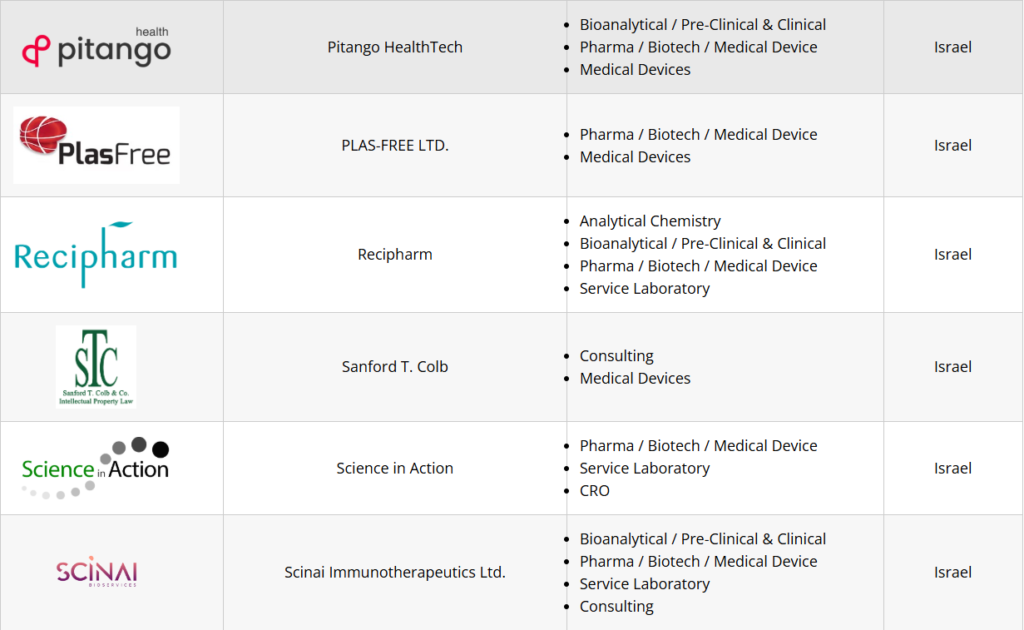The height and width of the screenshot is (630, 1024).
Task: Click the Sanford T. Colb name
Action: coord(395,366)
